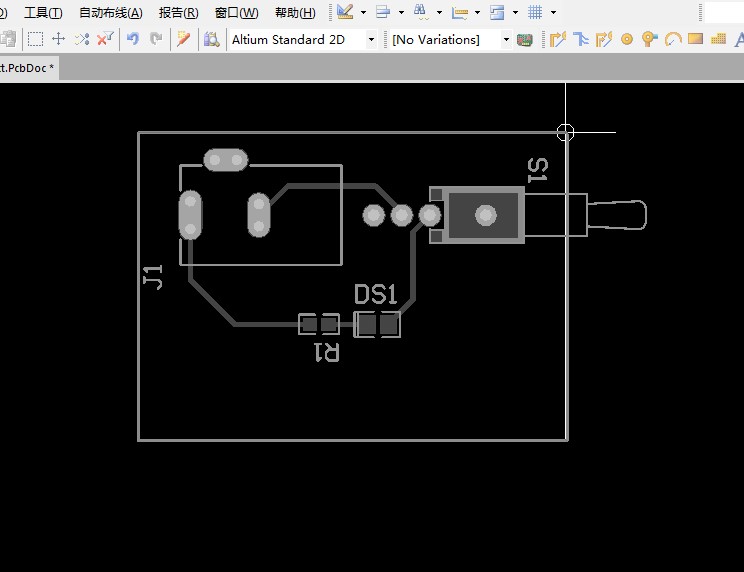Select the place pad tool
Viewport: 744px width, 572px height.
pos(627,39)
